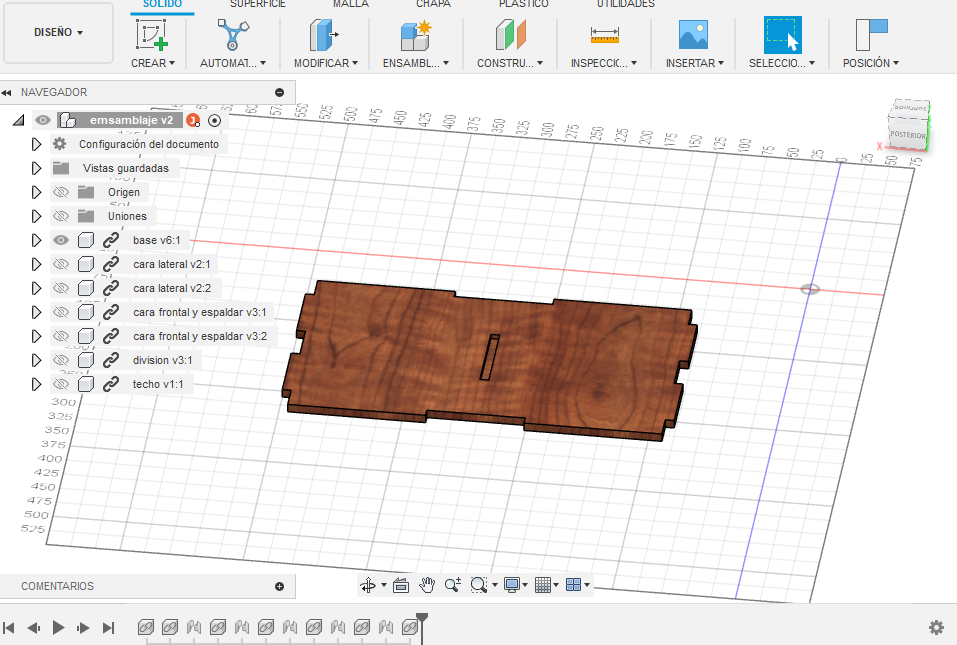
Task: Select the Inspect measure icon
Action: pos(605,35)
